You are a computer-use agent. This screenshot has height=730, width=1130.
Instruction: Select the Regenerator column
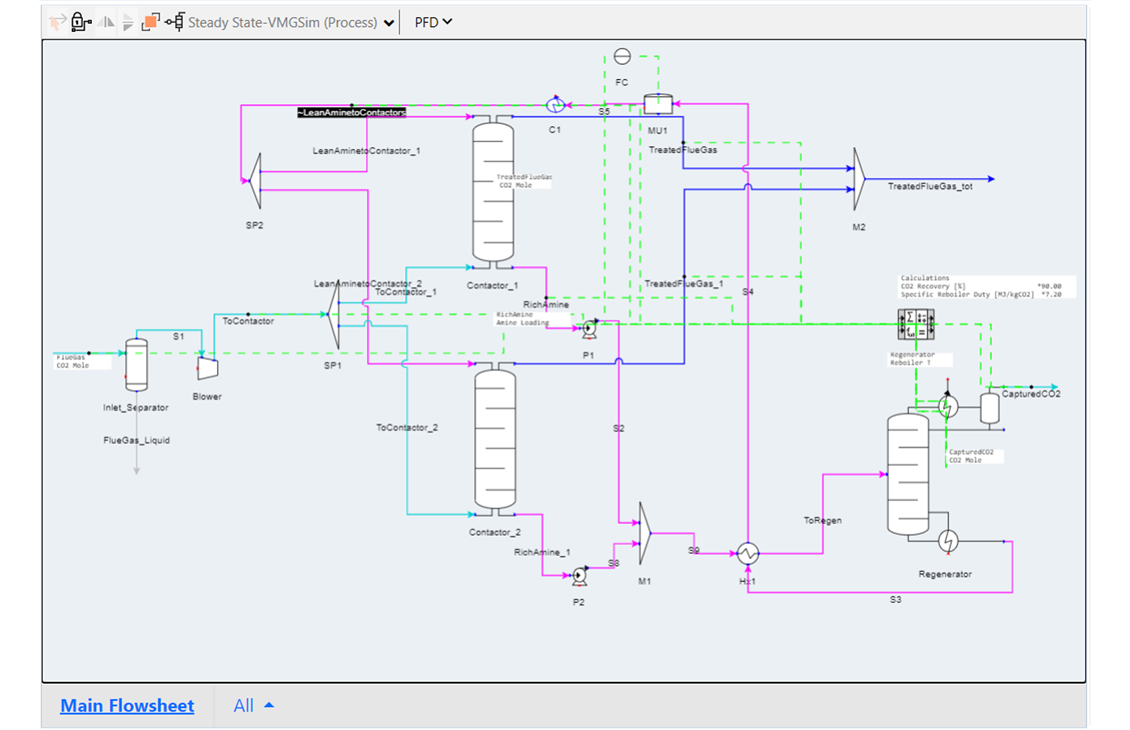tap(907, 474)
